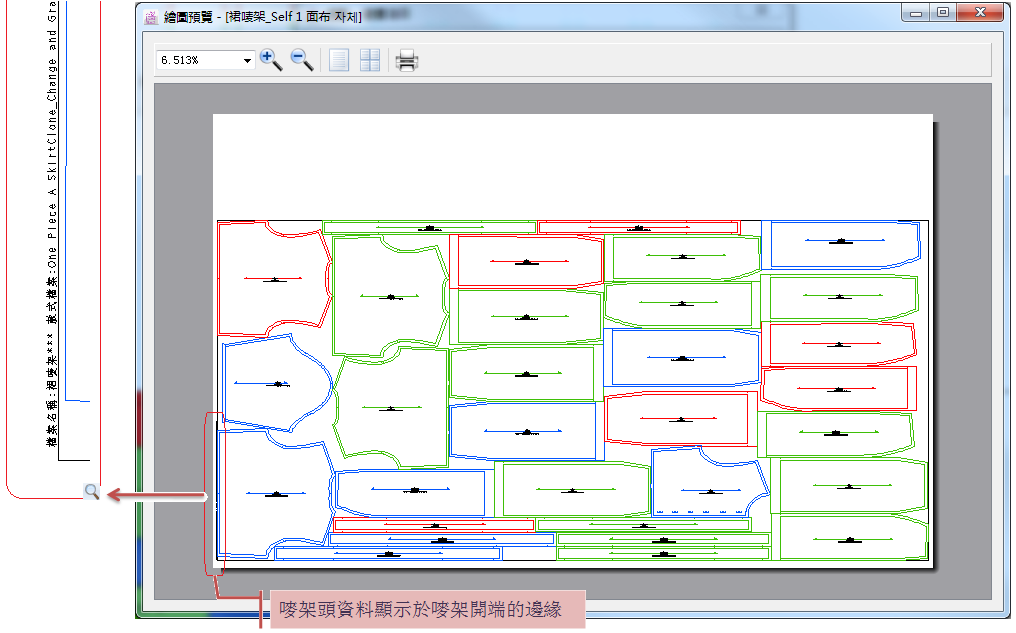
Task: Print the marker preview
Action: [406, 61]
